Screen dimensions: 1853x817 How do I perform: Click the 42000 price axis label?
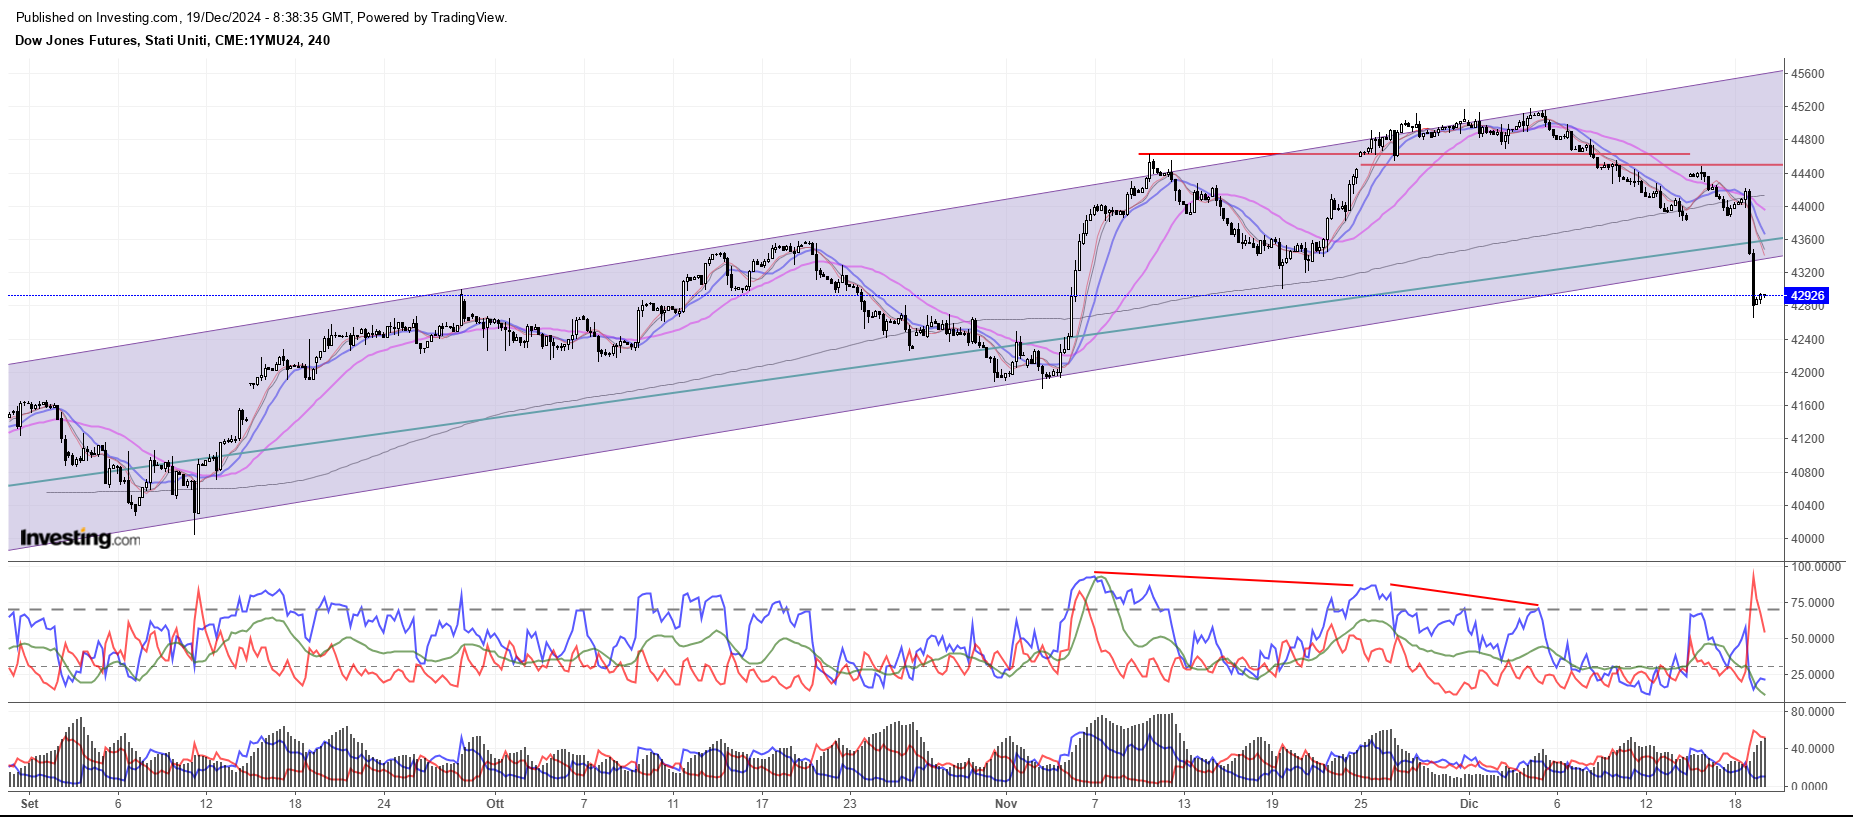tap(1808, 373)
